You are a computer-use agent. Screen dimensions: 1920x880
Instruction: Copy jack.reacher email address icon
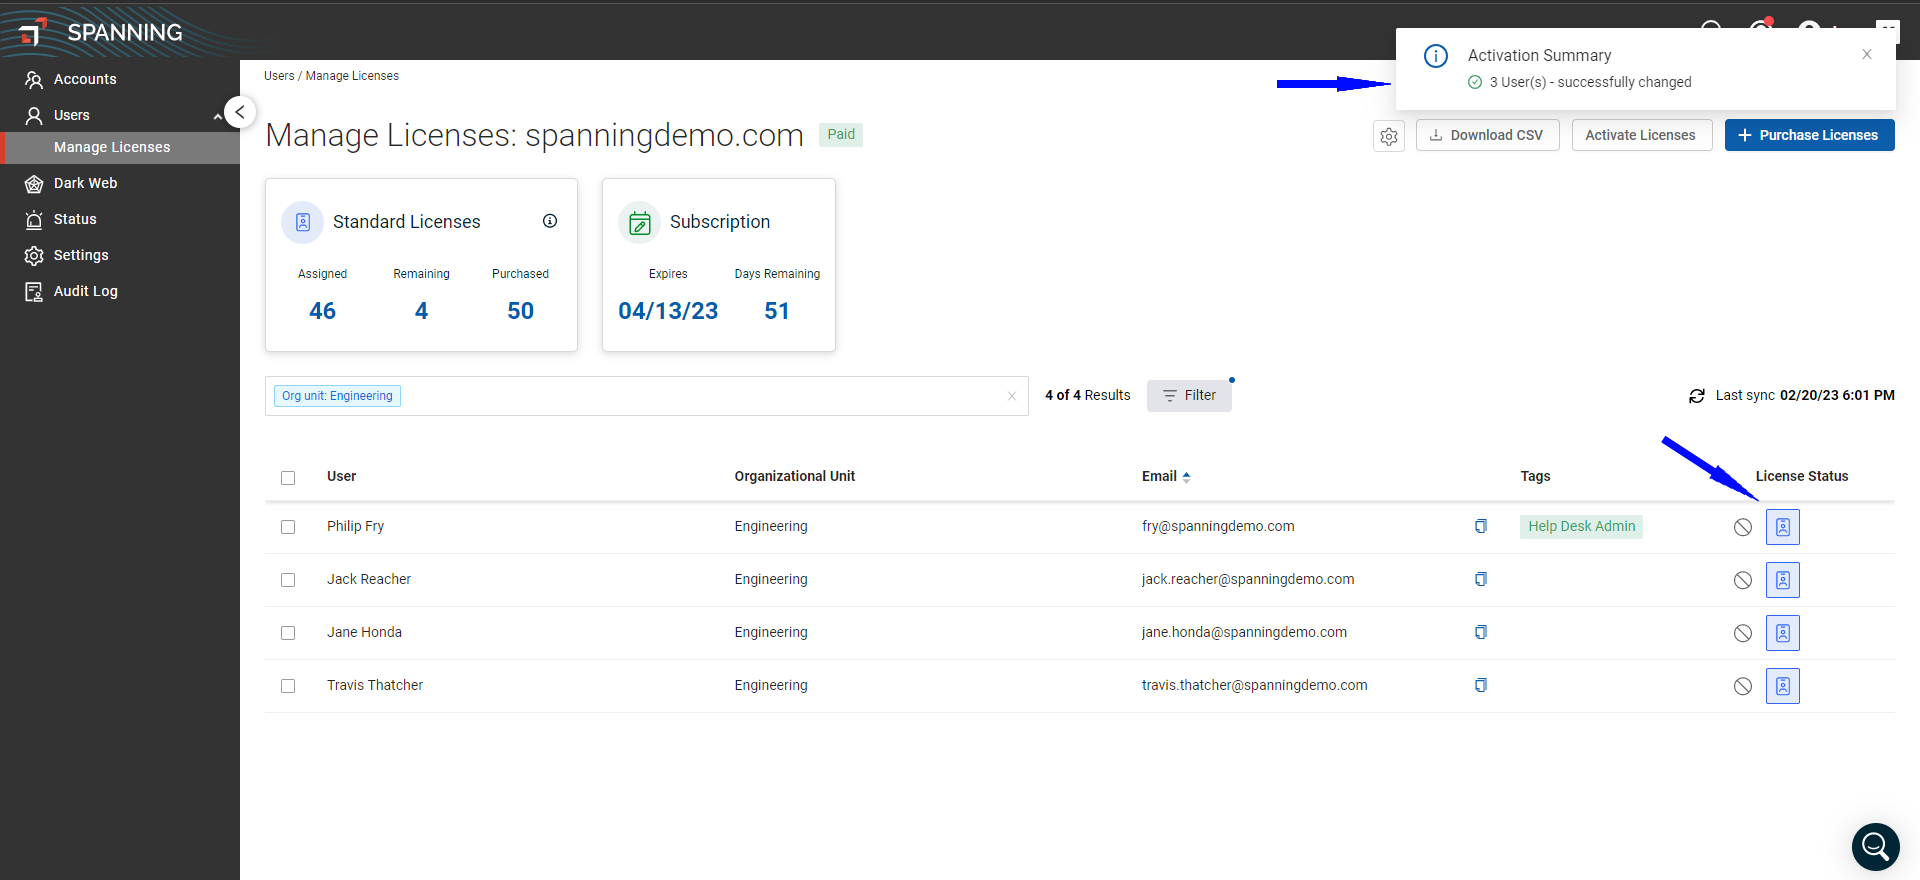(1481, 579)
